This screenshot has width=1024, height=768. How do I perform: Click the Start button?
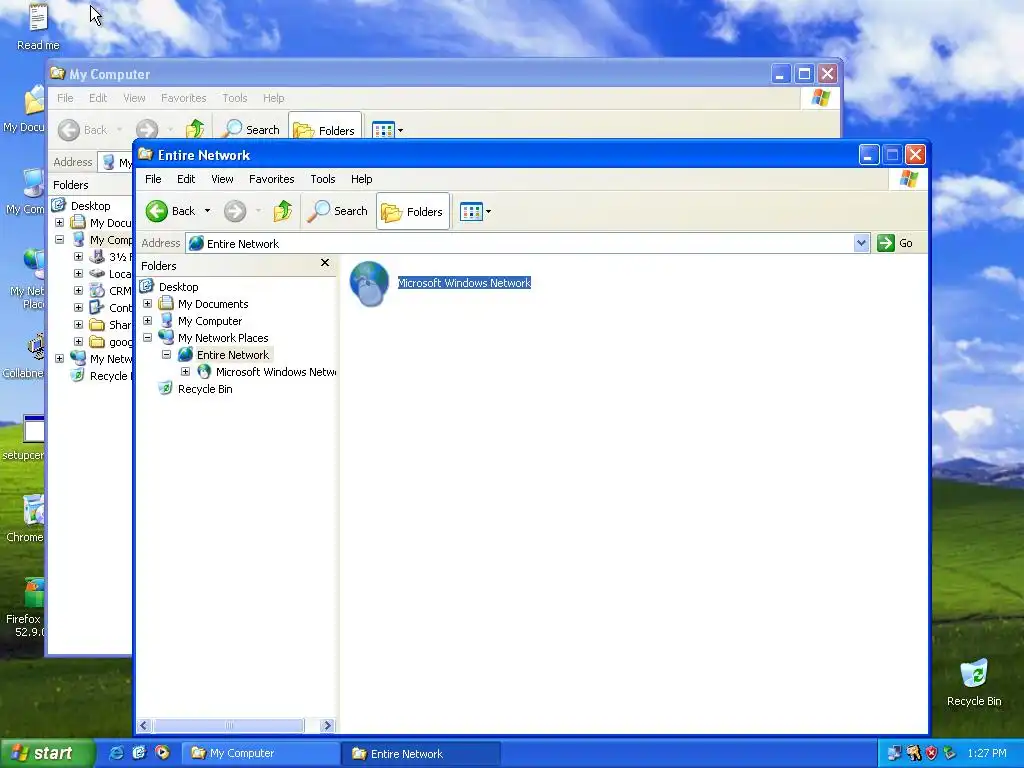[47, 753]
